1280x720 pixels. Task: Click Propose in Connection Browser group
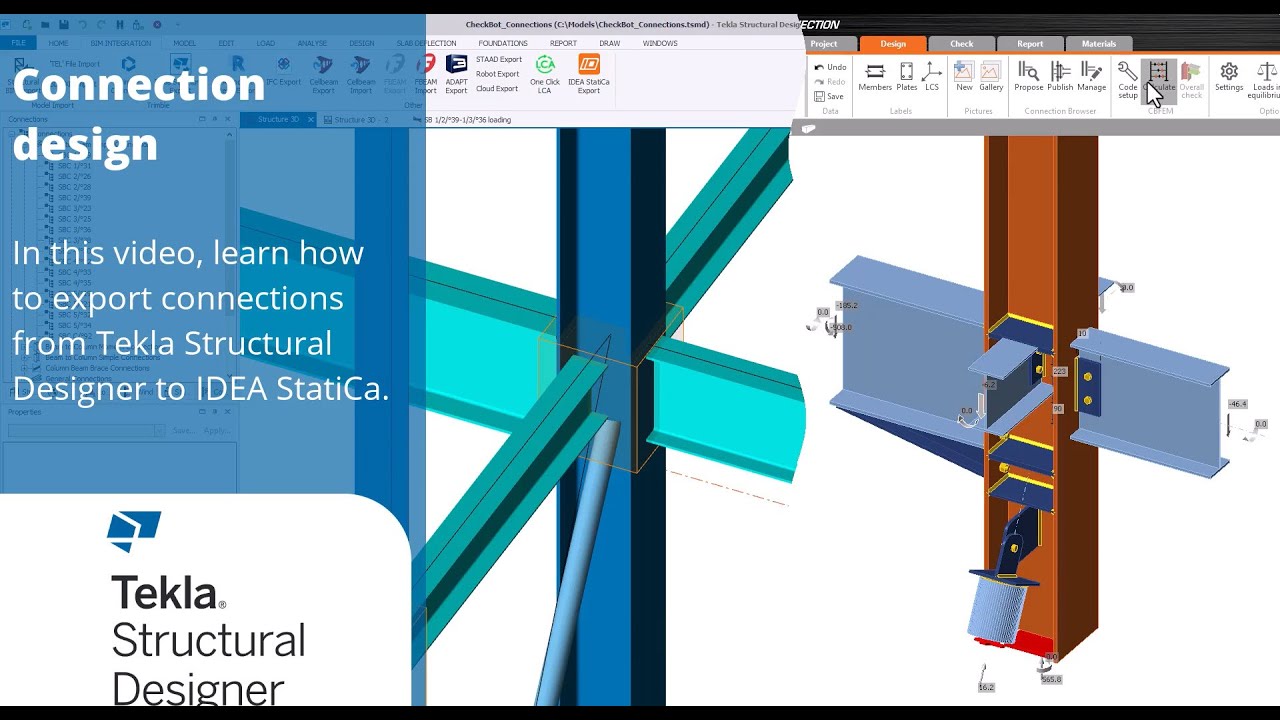(x=1028, y=77)
